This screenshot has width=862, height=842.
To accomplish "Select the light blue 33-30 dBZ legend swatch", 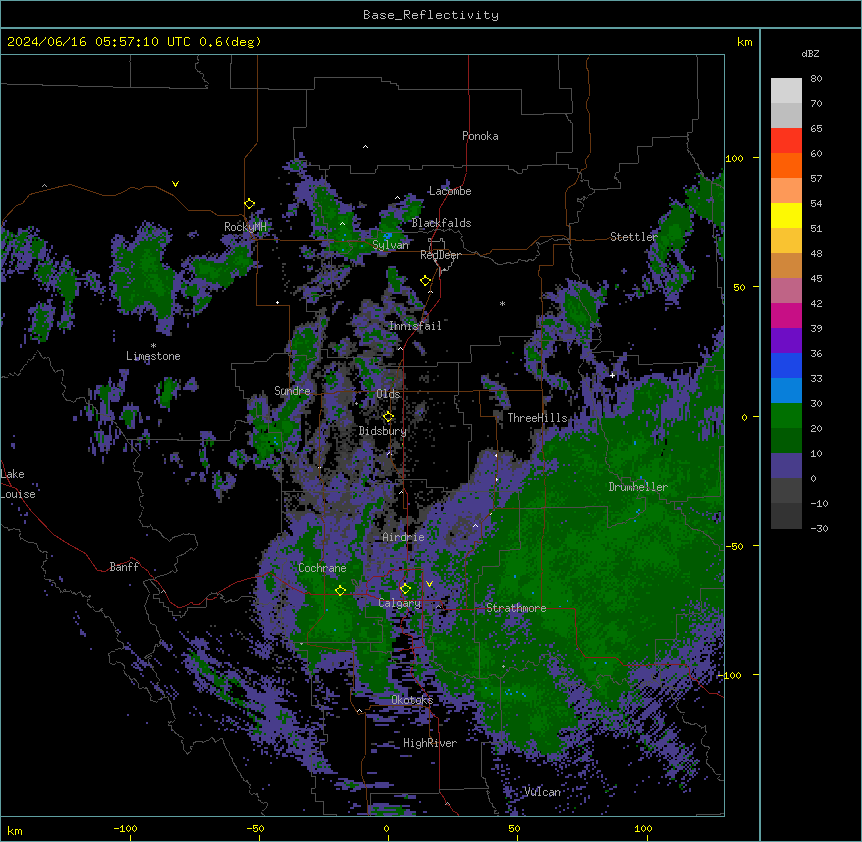I will tap(786, 391).
